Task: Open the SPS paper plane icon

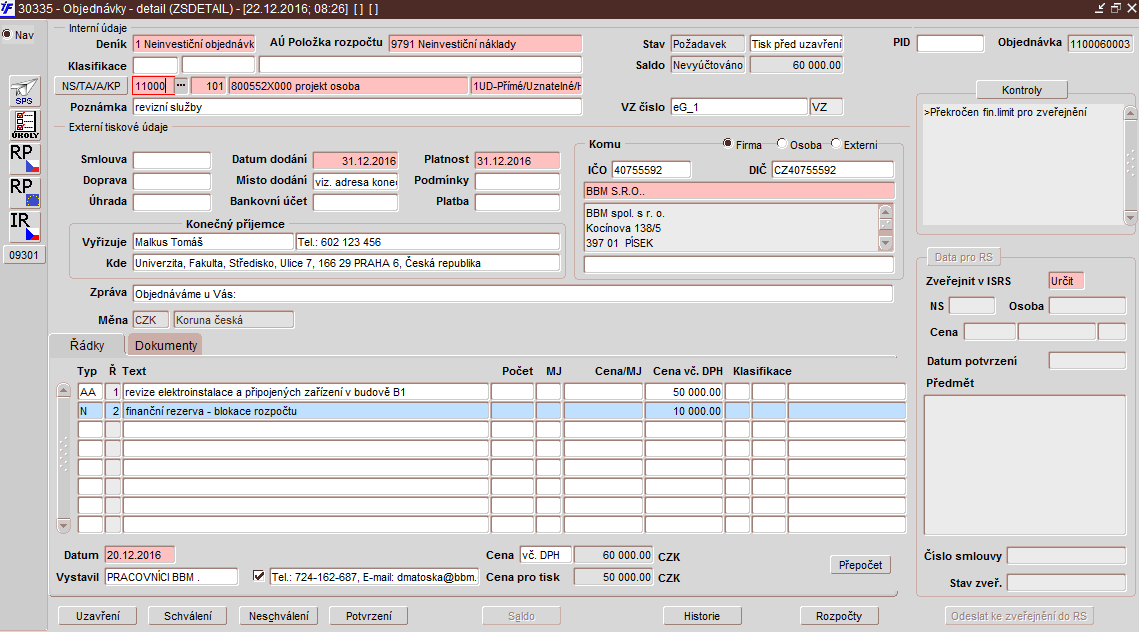Action: point(24,91)
